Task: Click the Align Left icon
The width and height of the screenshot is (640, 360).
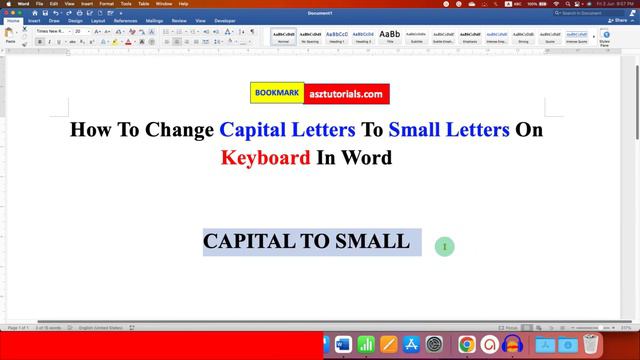Action: (x=167, y=42)
